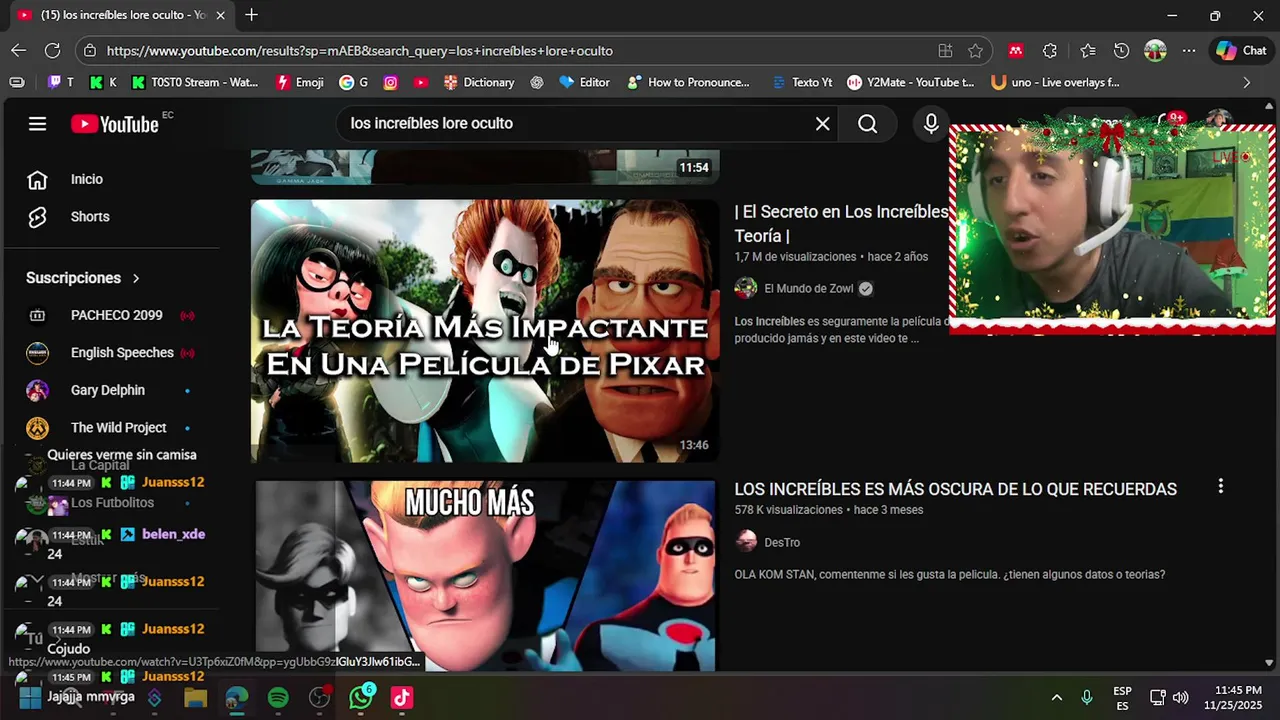1280x720 pixels.
Task: Show hidden system tray icons
Action: click(1056, 697)
